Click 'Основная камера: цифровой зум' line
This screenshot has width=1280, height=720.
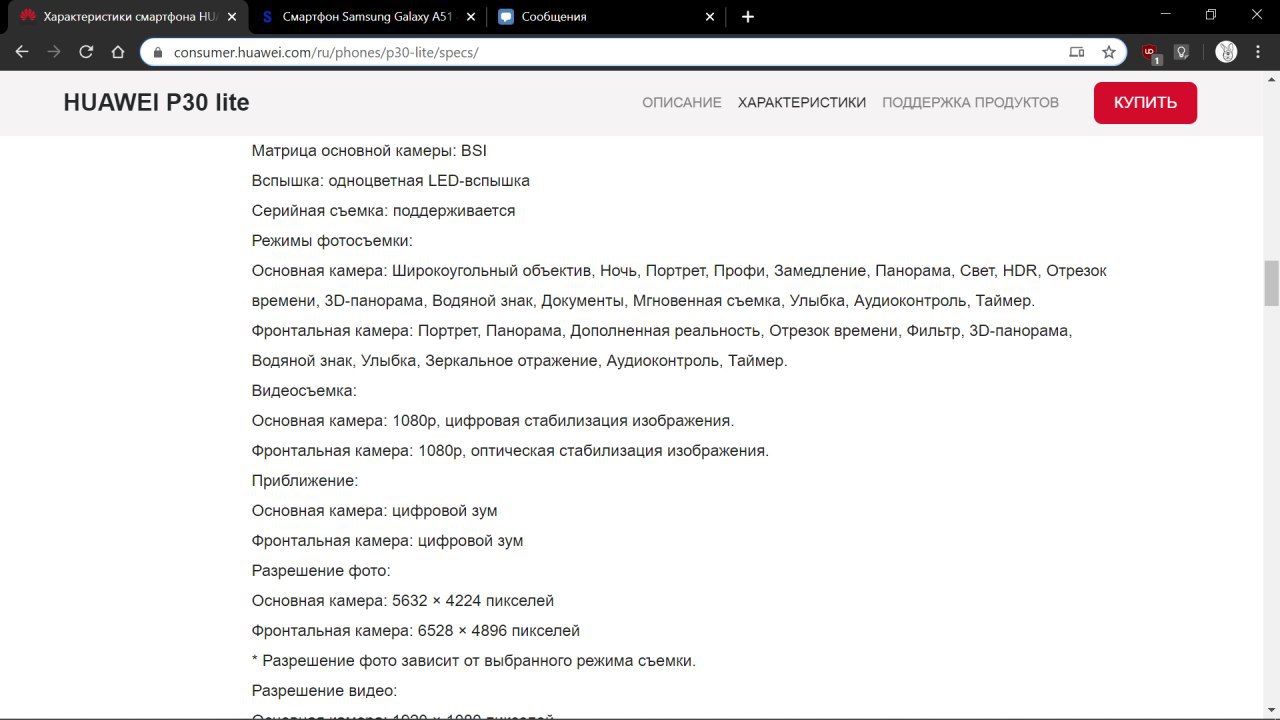click(x=374, y=511)
